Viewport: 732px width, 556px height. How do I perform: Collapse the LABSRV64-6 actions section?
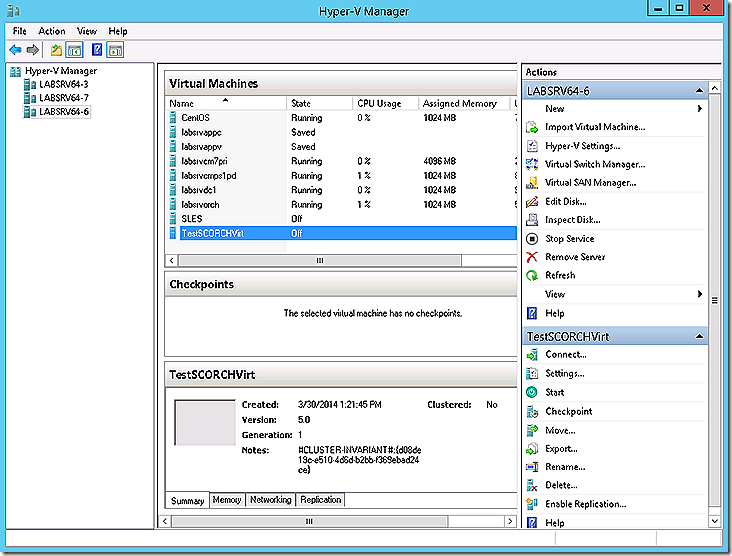[699, 91]
